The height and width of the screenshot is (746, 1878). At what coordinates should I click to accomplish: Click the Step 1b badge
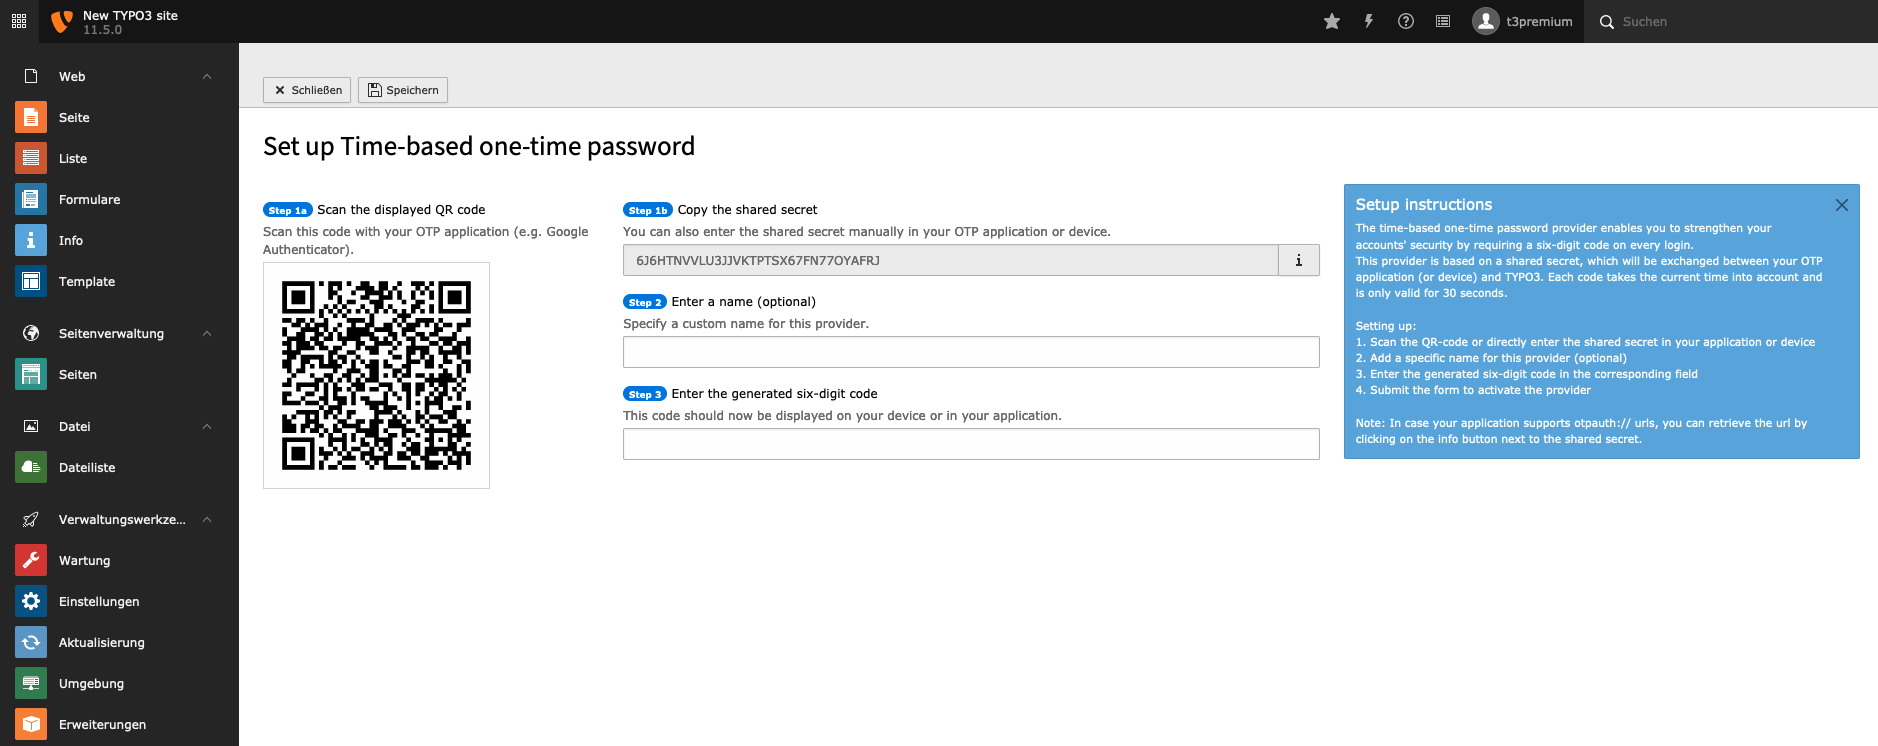(x=648, y=210)
